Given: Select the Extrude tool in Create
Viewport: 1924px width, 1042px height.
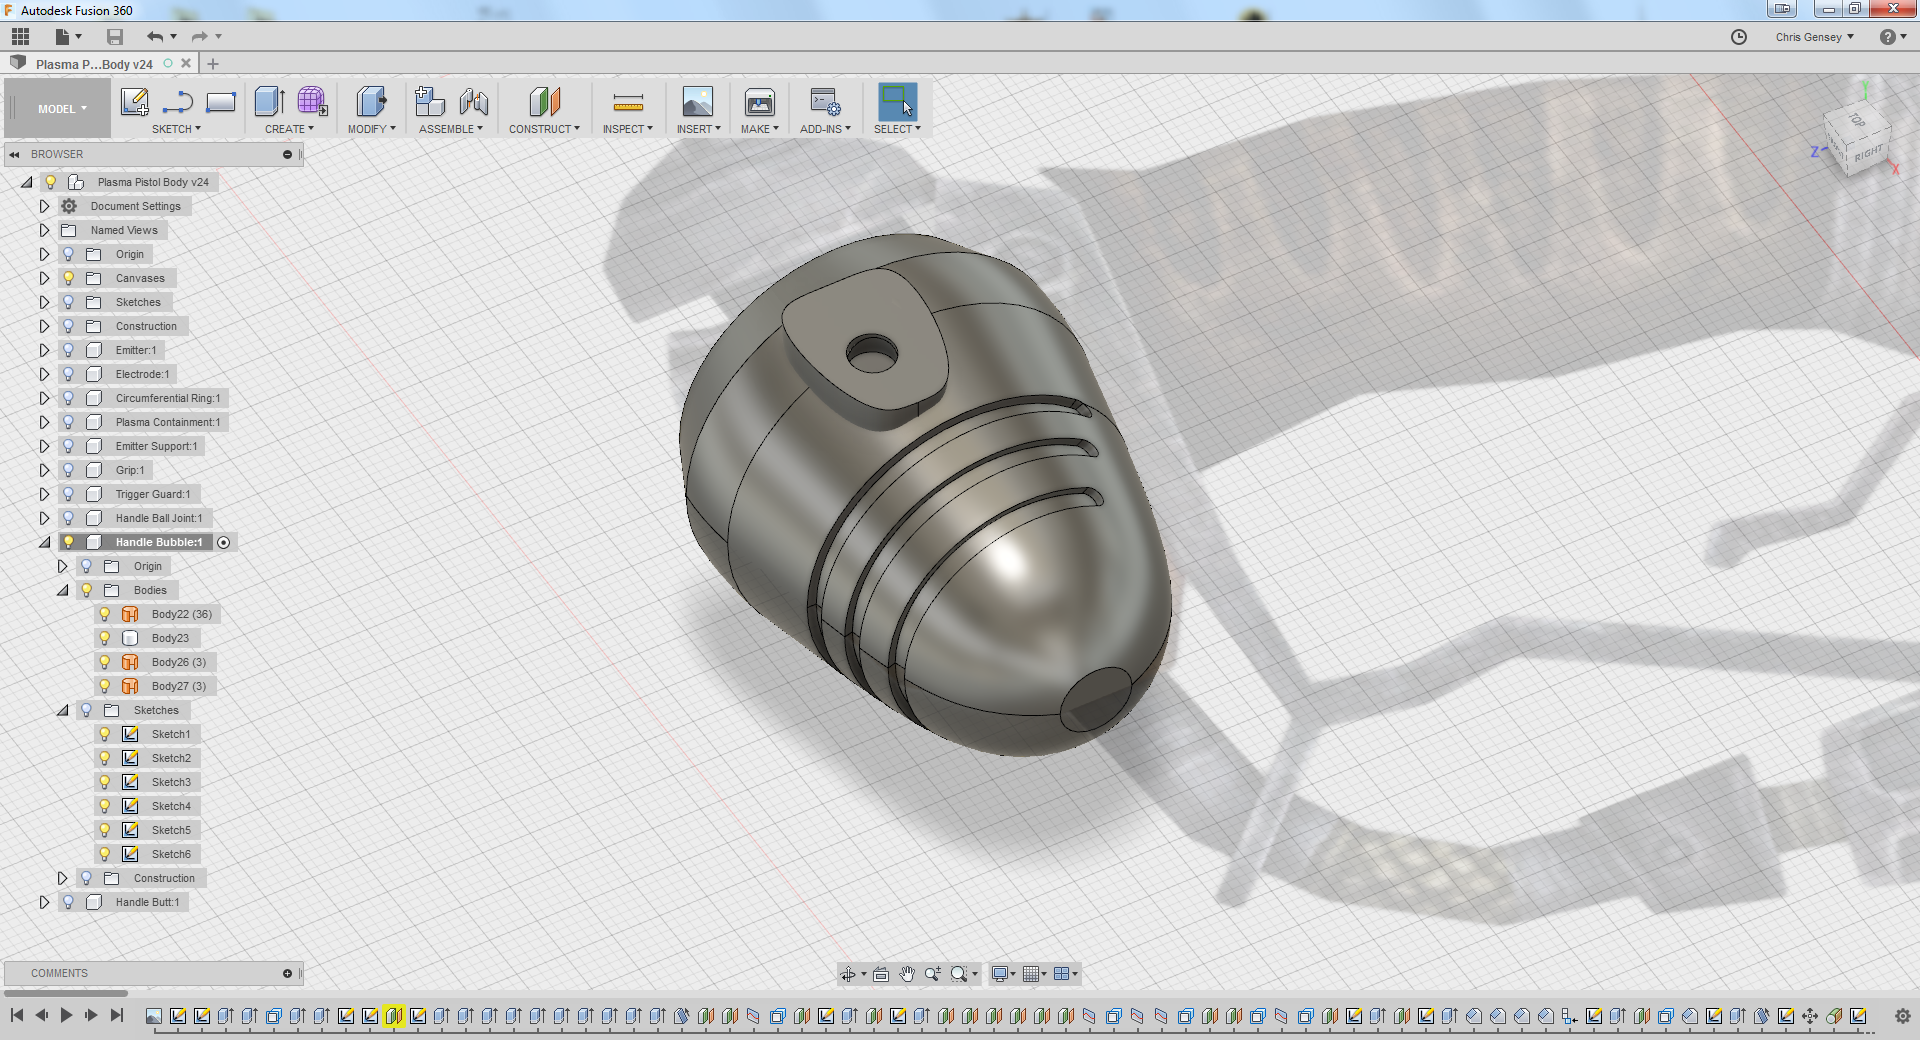Looking at the screenshot, I should (269, 102).
